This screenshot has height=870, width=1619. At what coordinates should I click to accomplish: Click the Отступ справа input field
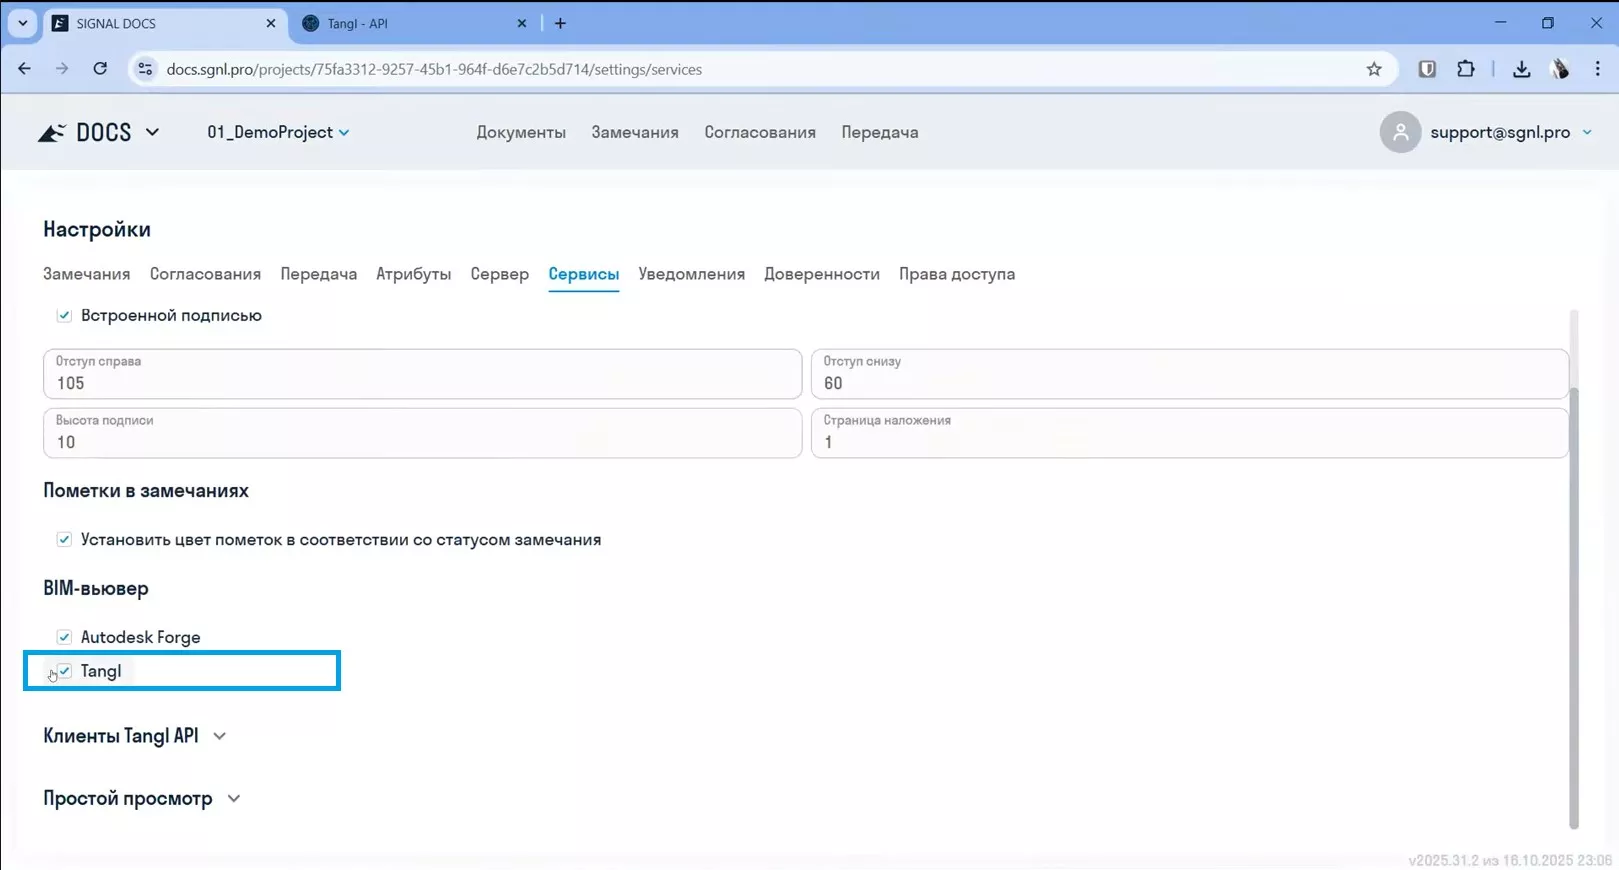coord(422,383)
